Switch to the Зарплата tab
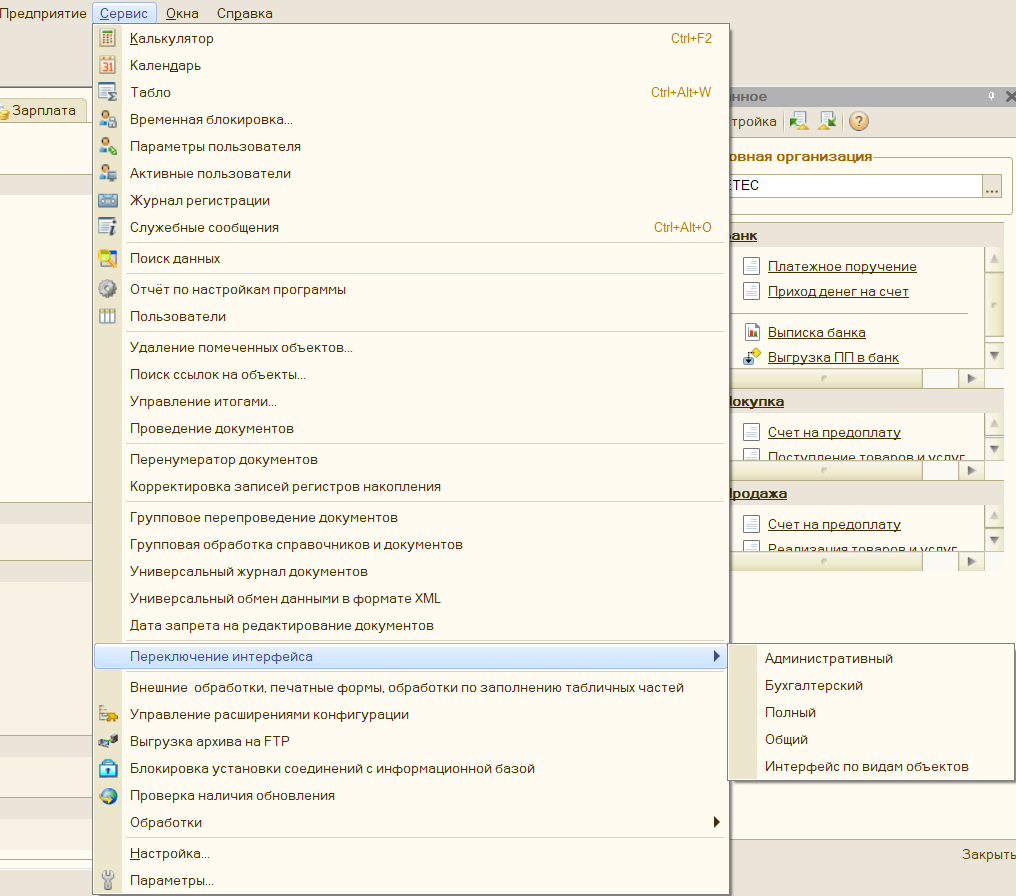Screen dimensions: 1016x896 point(43,111)
